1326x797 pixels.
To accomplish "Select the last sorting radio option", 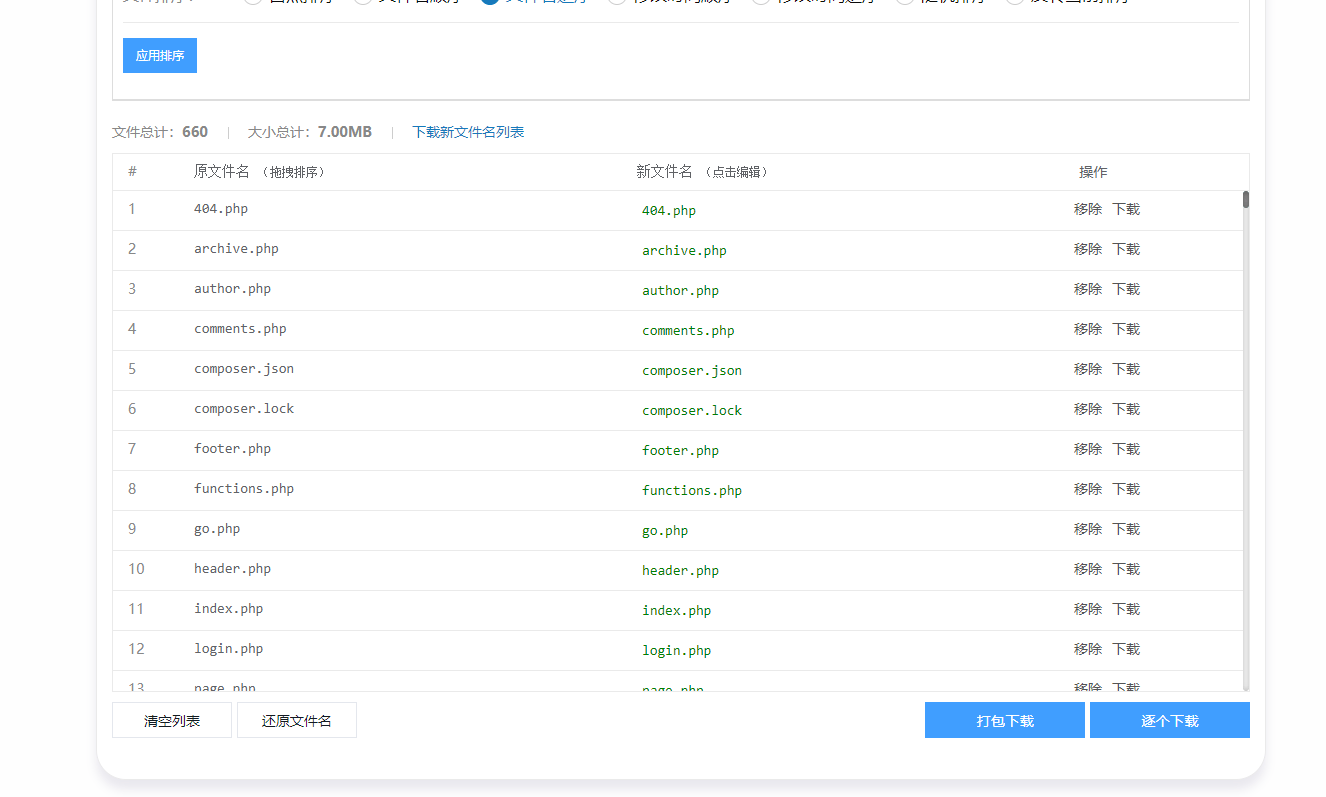I will tap(1014, 1).
